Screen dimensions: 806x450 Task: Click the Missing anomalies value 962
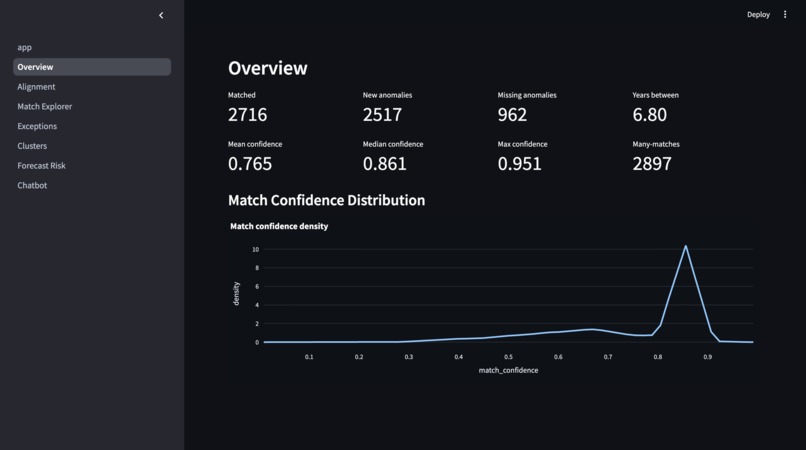point(512,115)
